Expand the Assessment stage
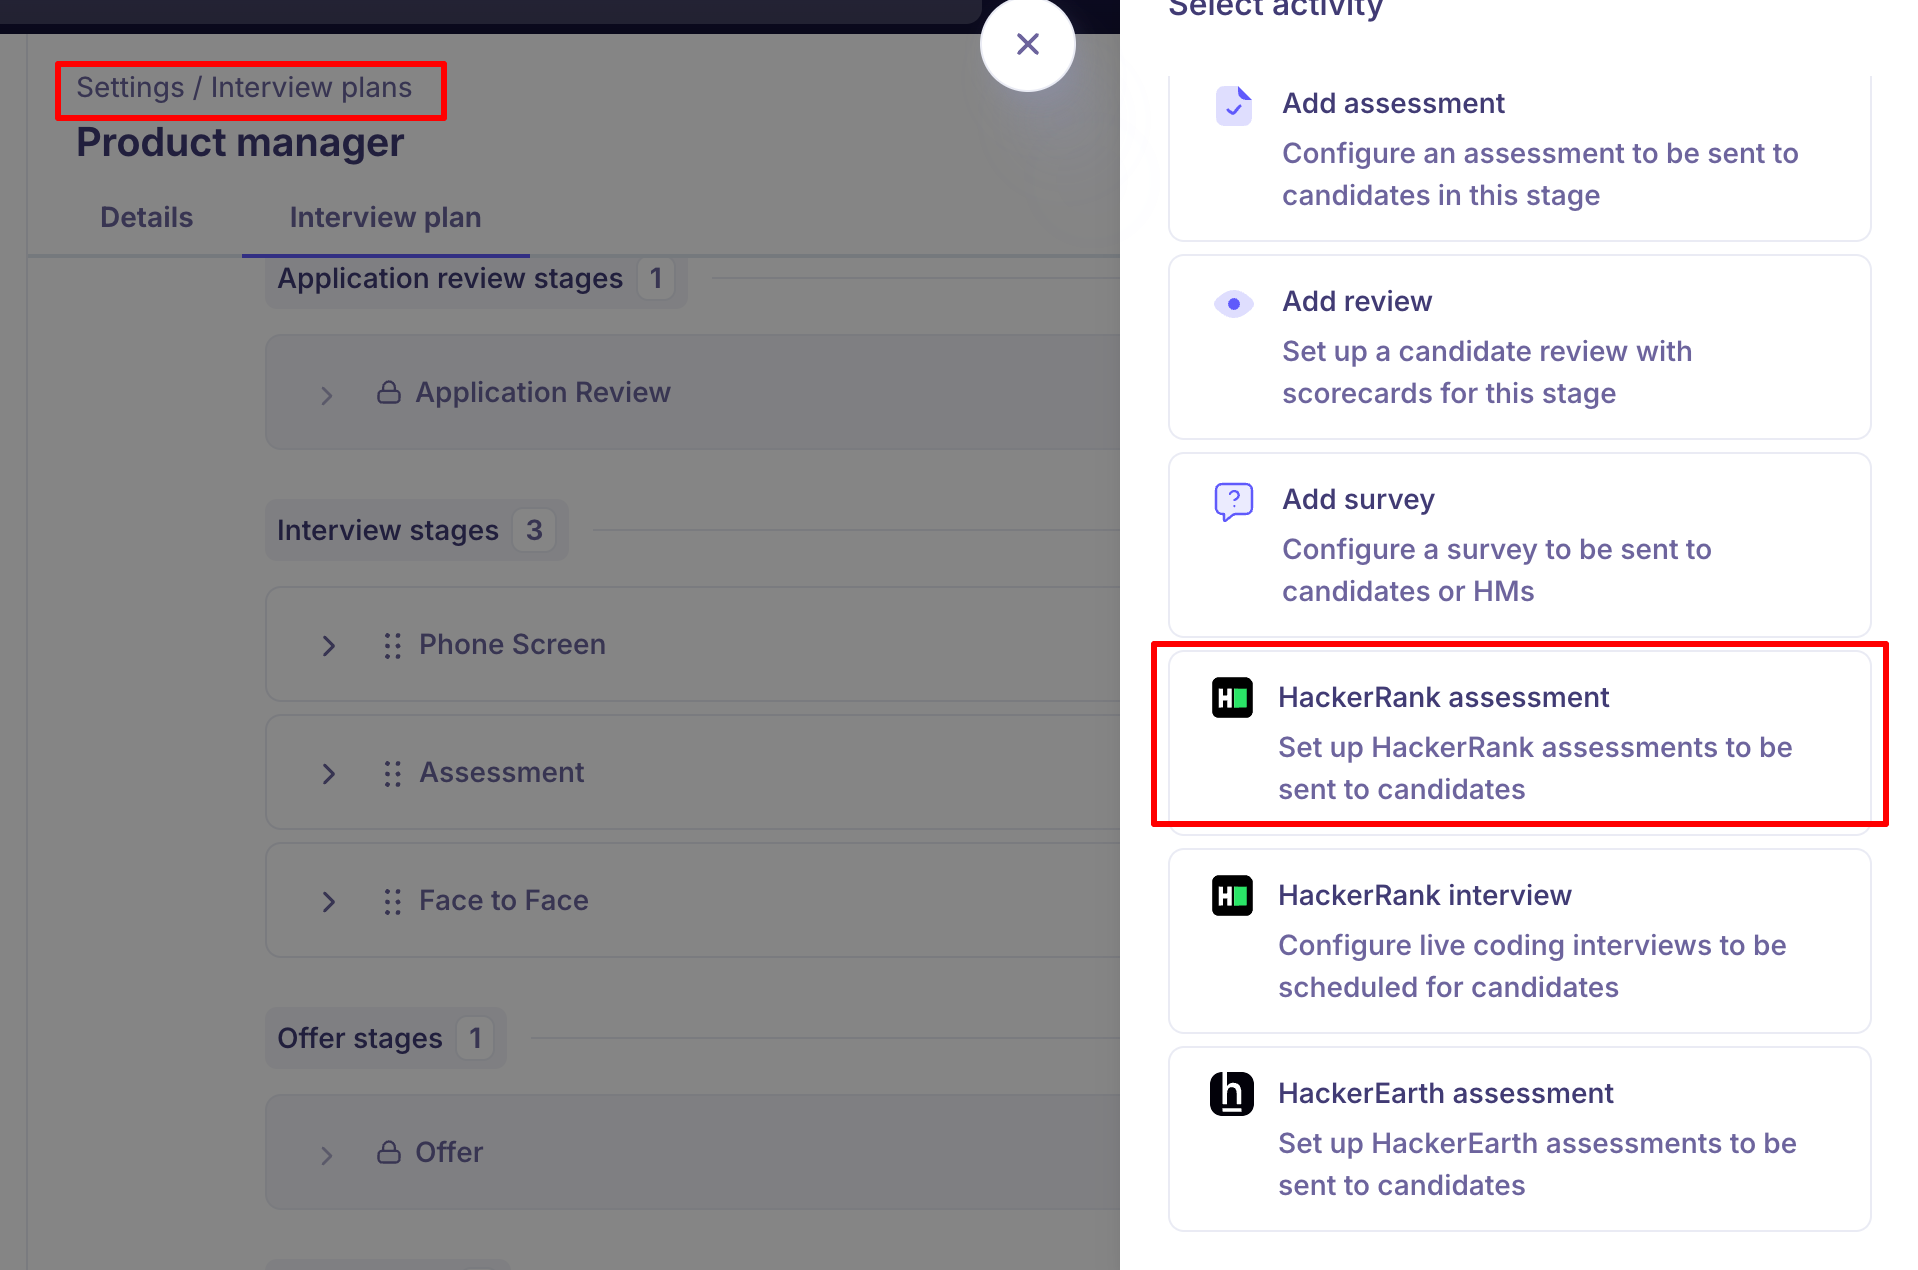The image size is (1918, 1270). (328, 774)
